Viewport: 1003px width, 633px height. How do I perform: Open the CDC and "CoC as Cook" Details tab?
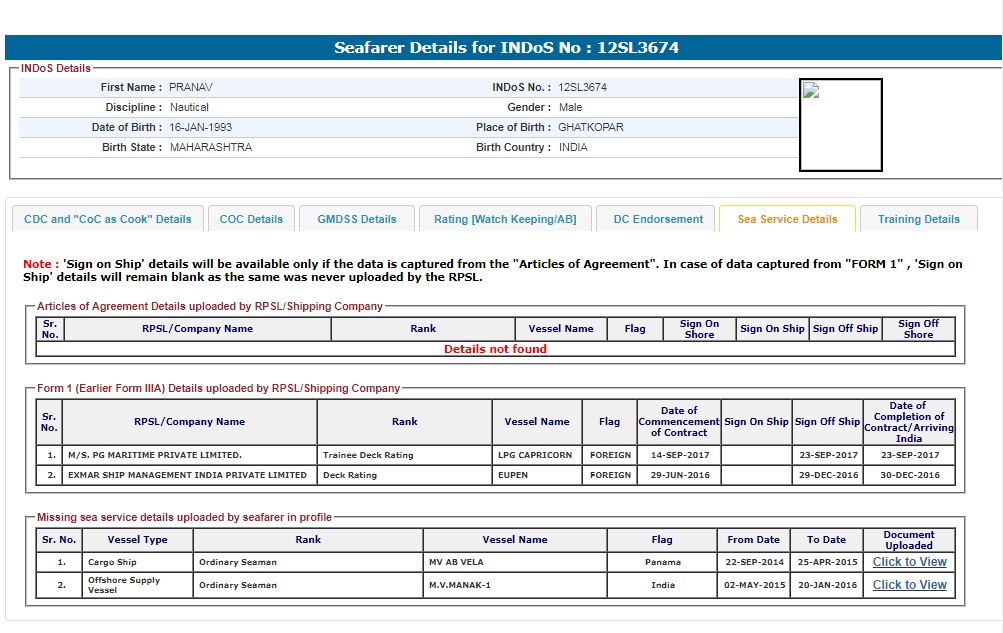coord(108,219)
